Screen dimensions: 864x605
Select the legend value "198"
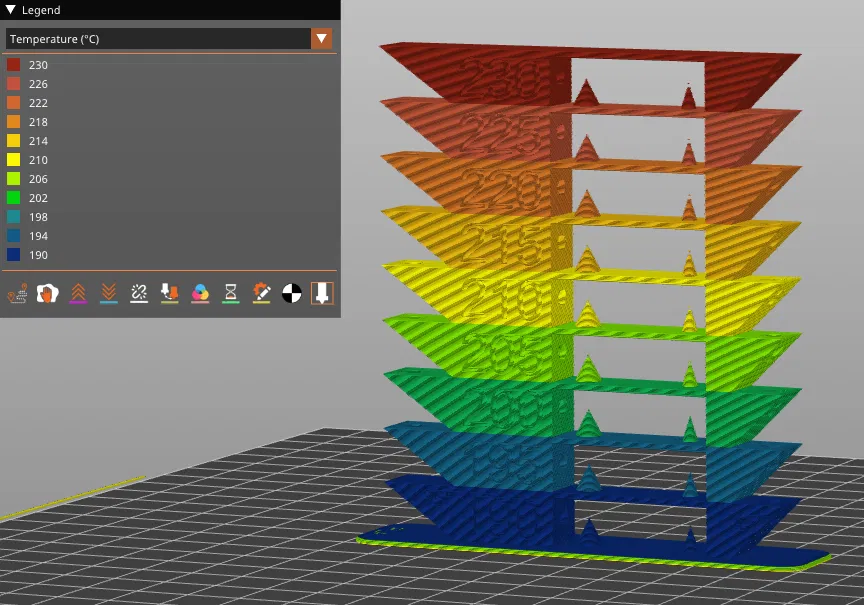(x=38, y=217)
